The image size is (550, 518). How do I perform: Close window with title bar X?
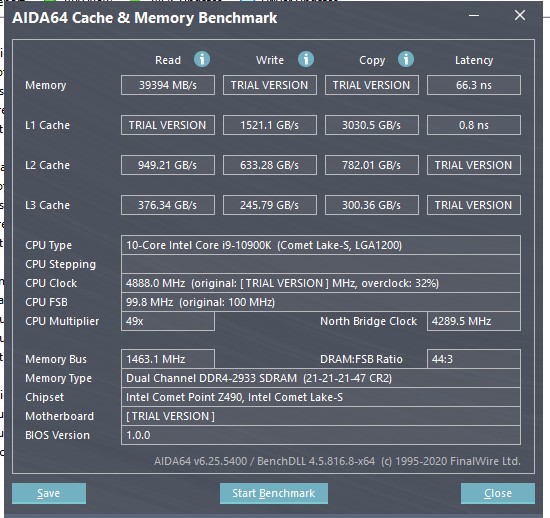[x=520, y=15]
